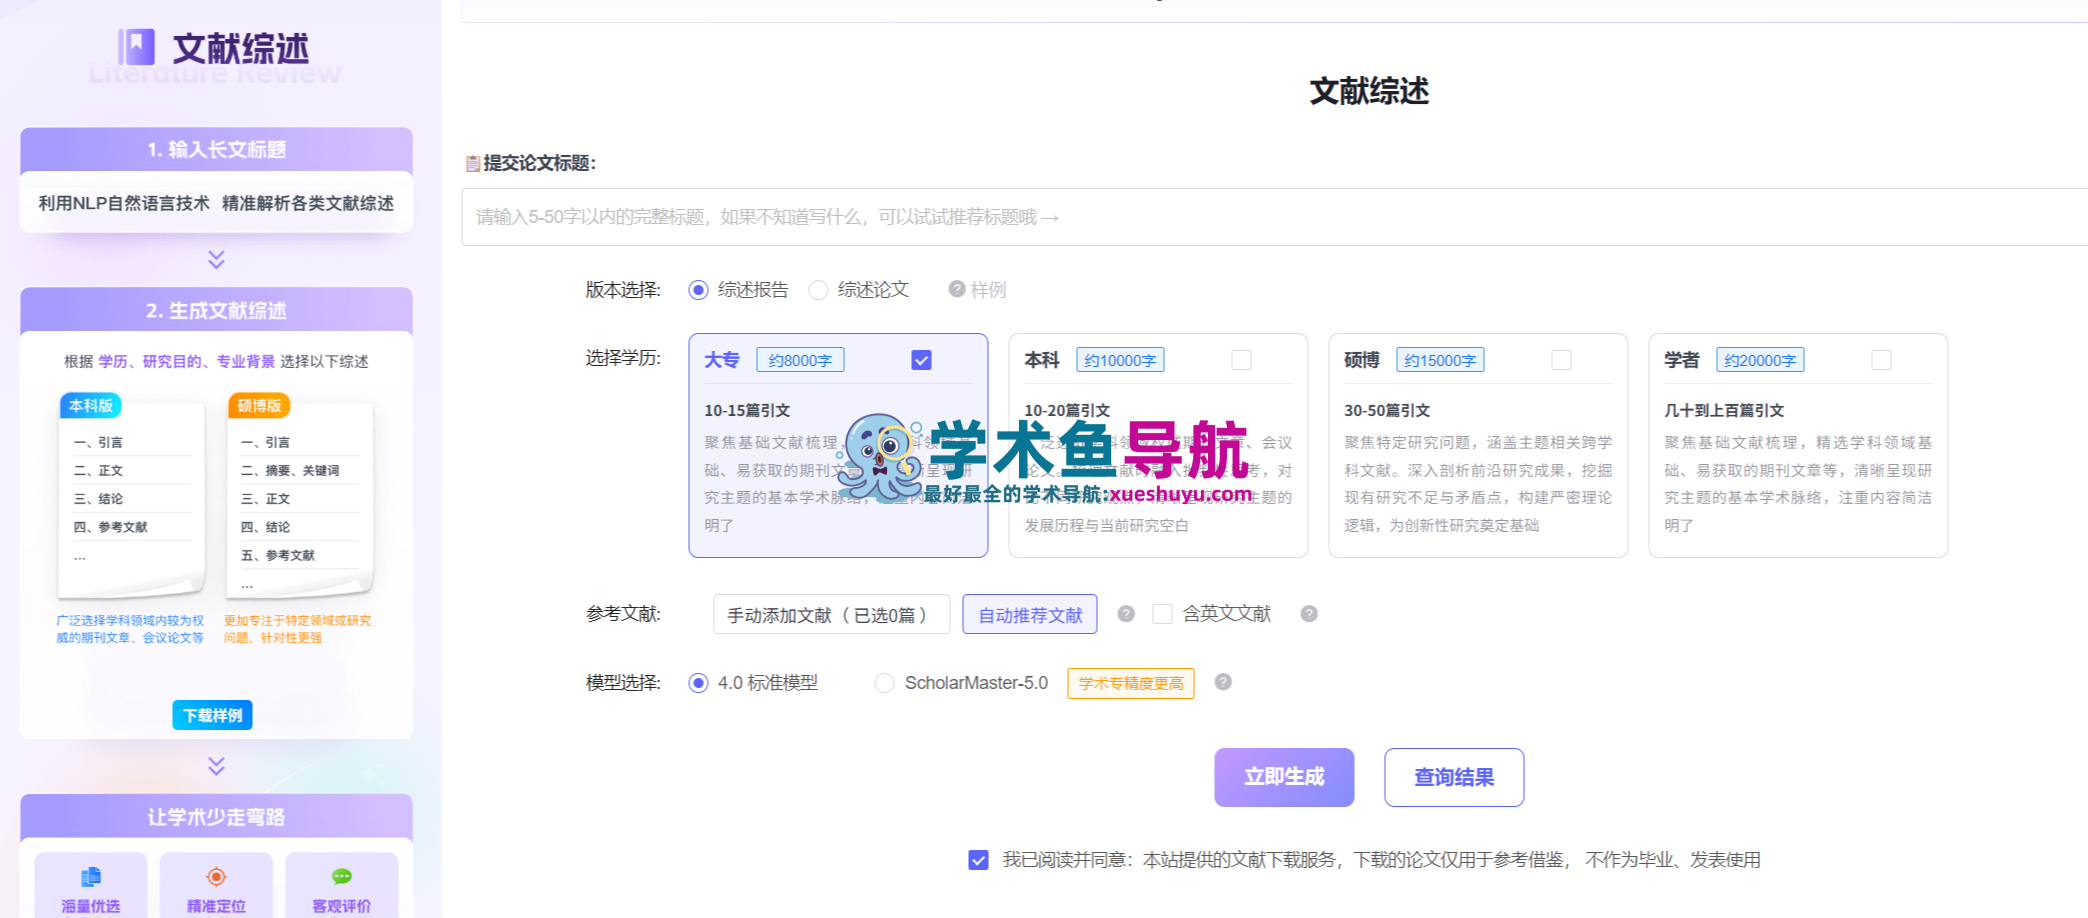2088x918 pixels.
Task: Open the help icon beside ScholarMaster-5.0 badge
Action: [1222, 683]
